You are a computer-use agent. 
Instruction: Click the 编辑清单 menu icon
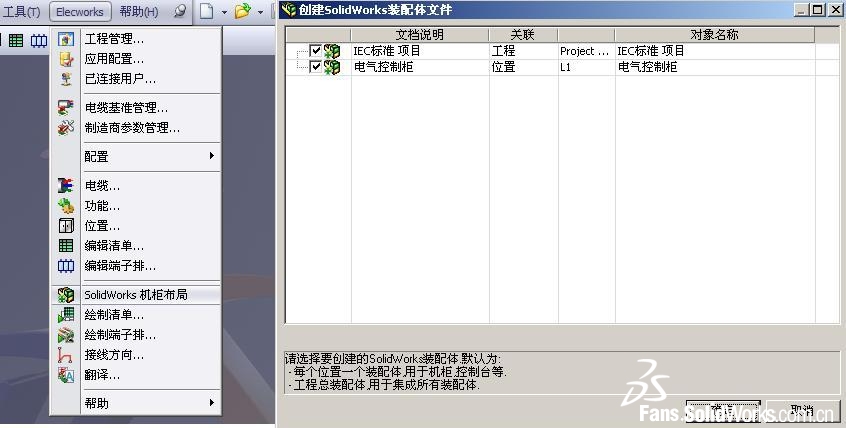tap(66, 246)
